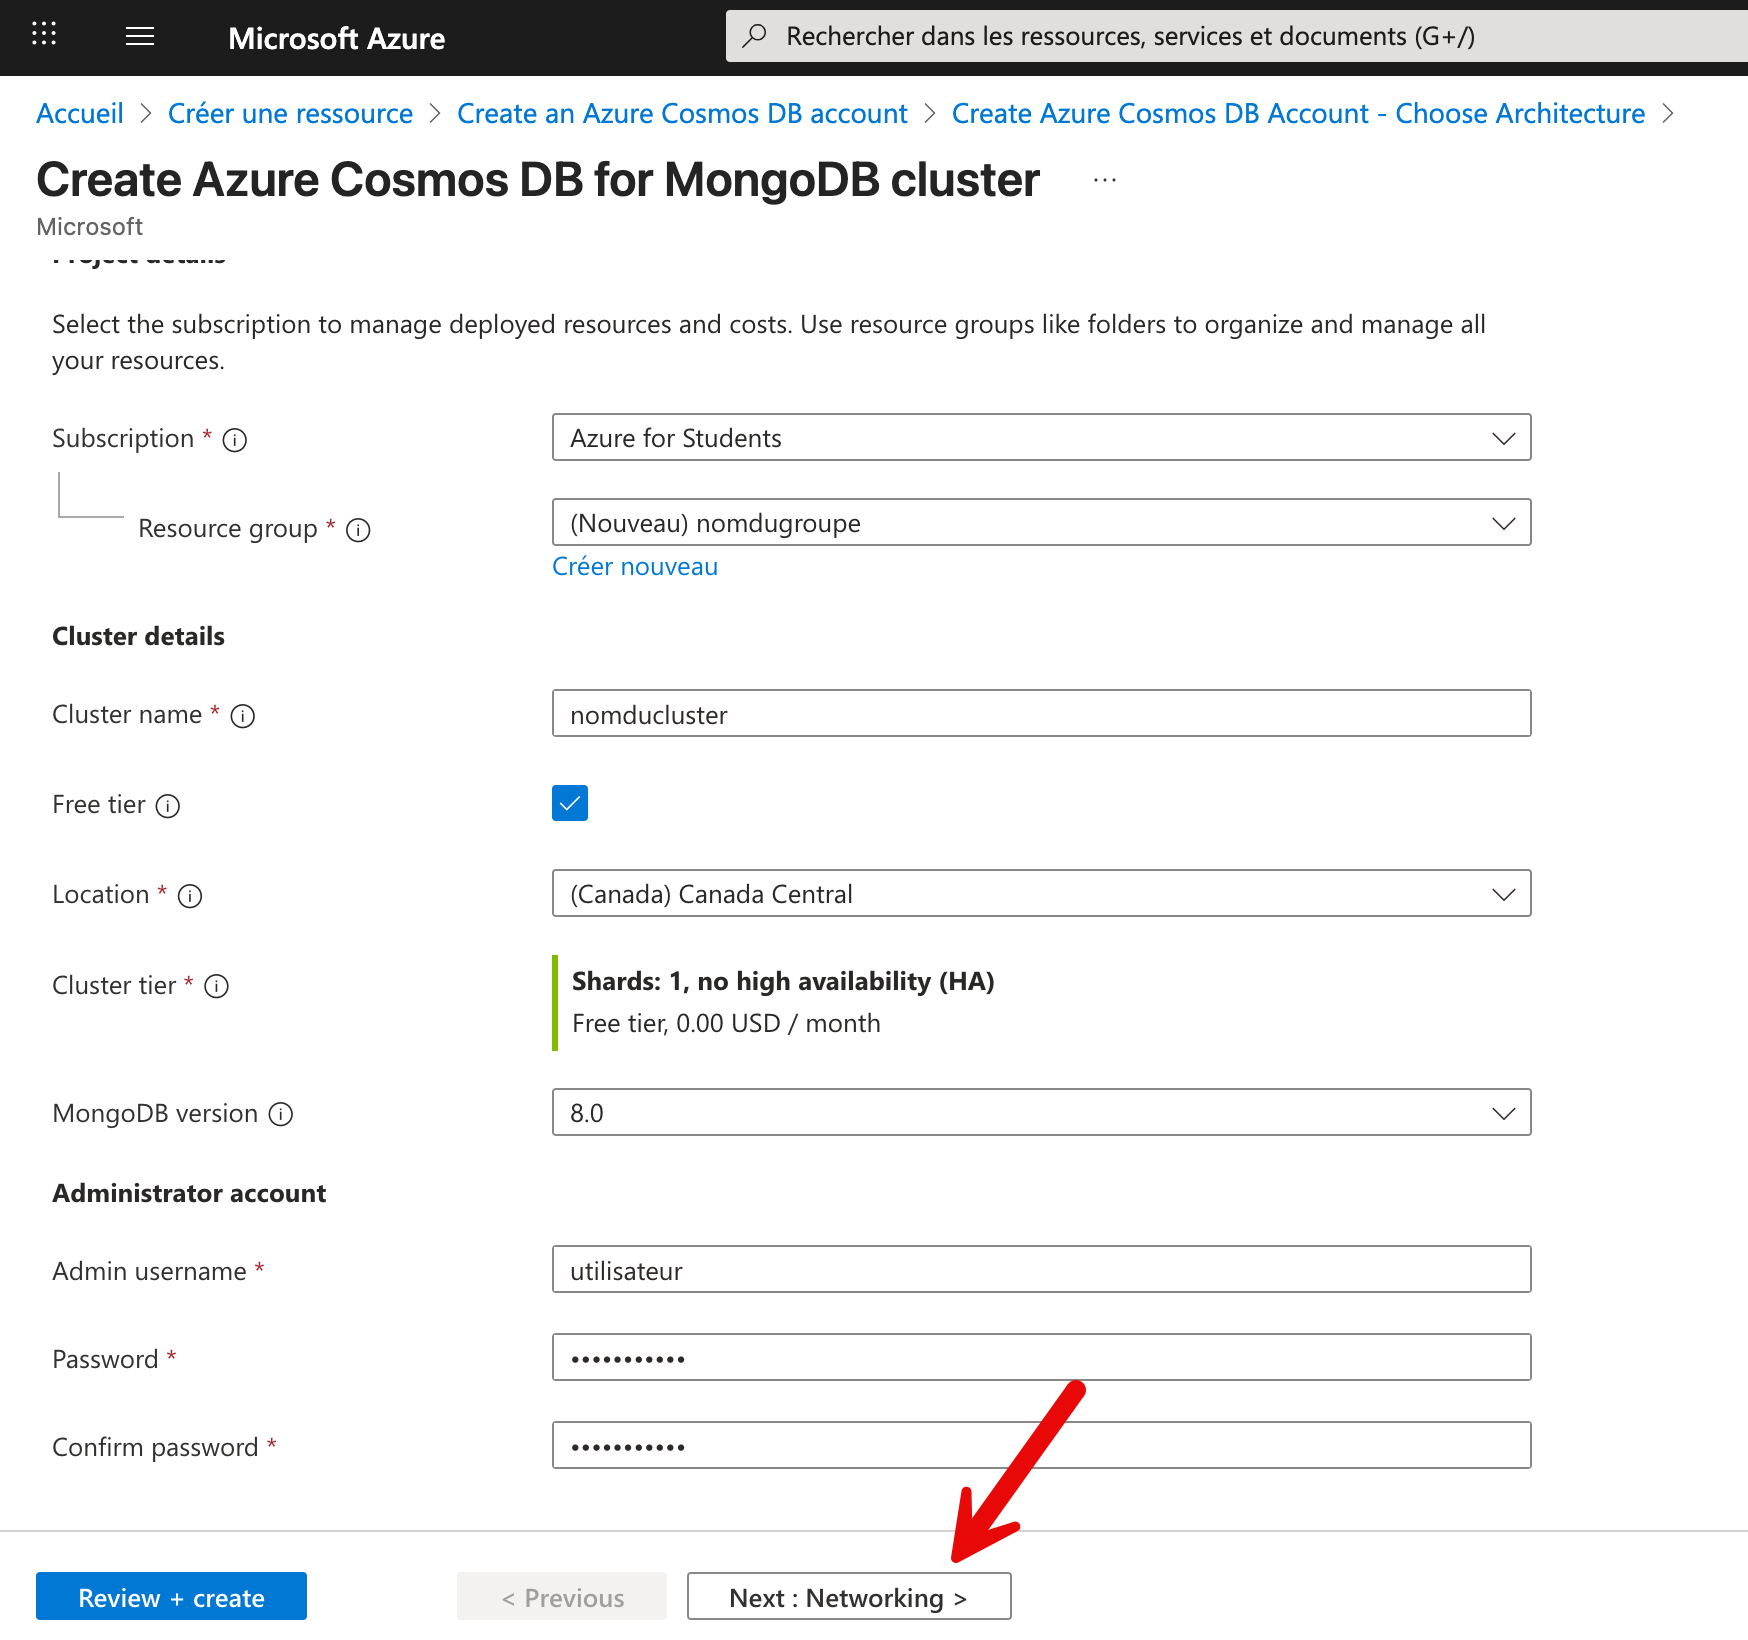Click the Review + create button
1748x1640 pixels.
(x=170, y=1597)
